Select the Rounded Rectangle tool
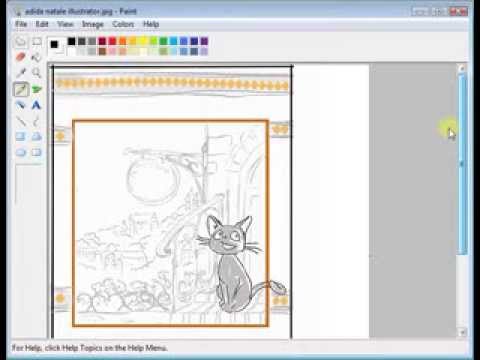This screenshot has height=360, width=480. coord(36,153)
